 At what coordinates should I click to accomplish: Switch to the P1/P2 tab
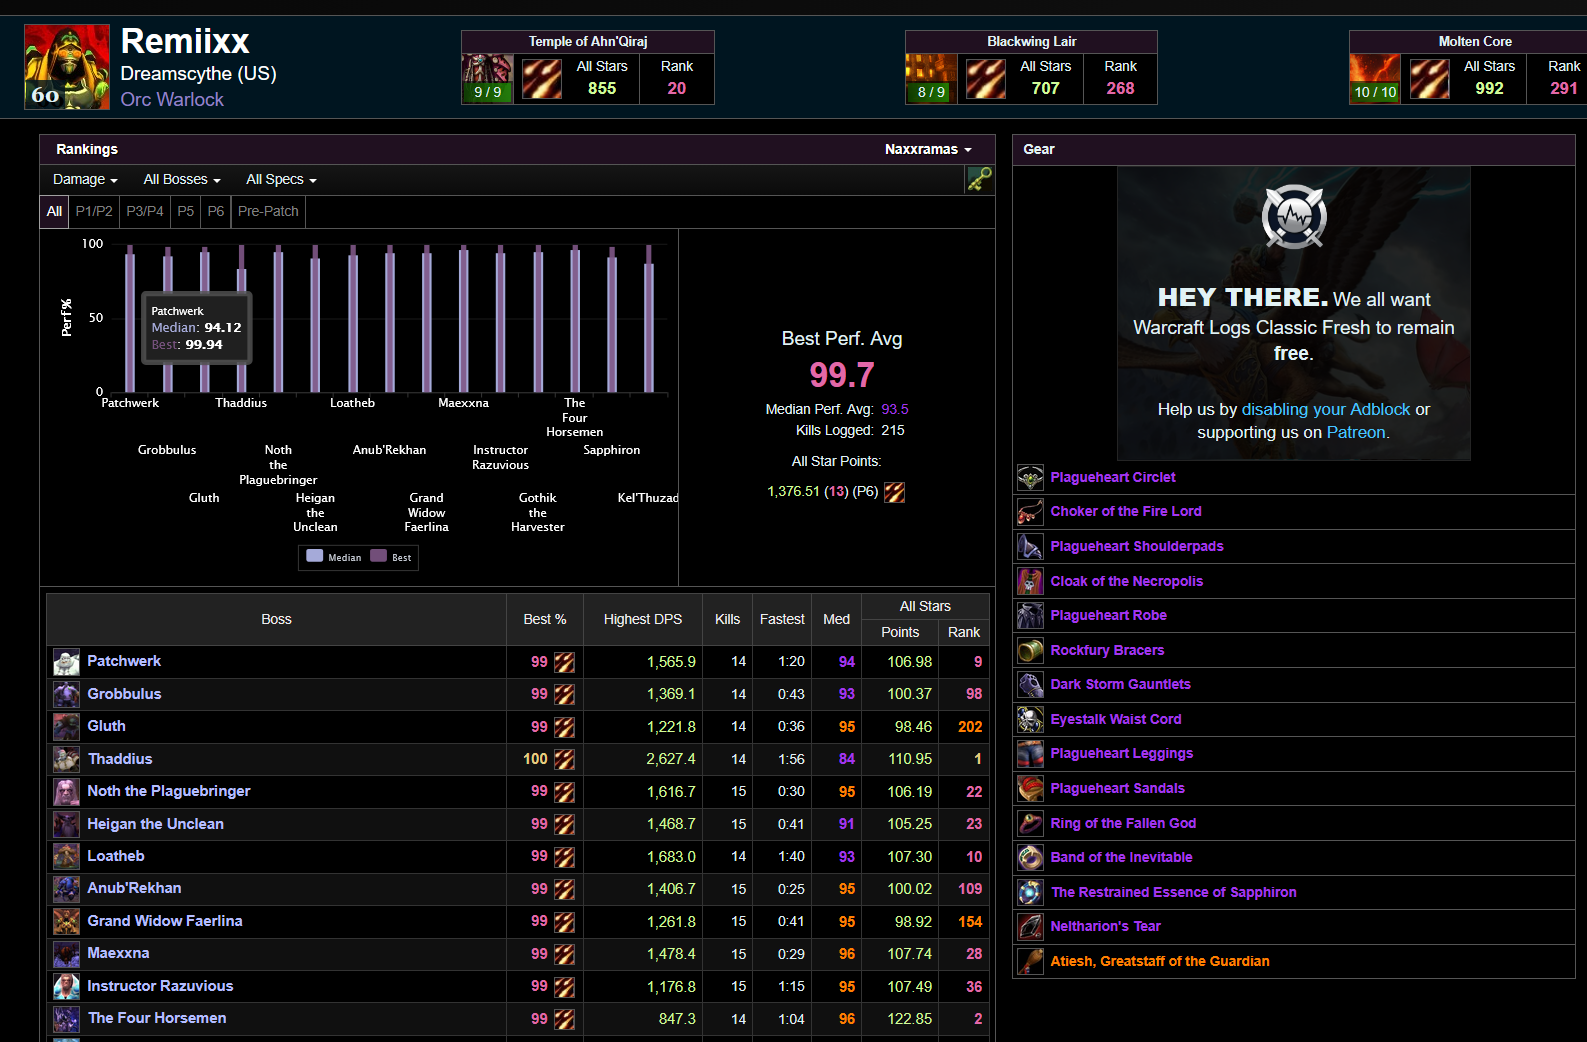pos(94,211)
